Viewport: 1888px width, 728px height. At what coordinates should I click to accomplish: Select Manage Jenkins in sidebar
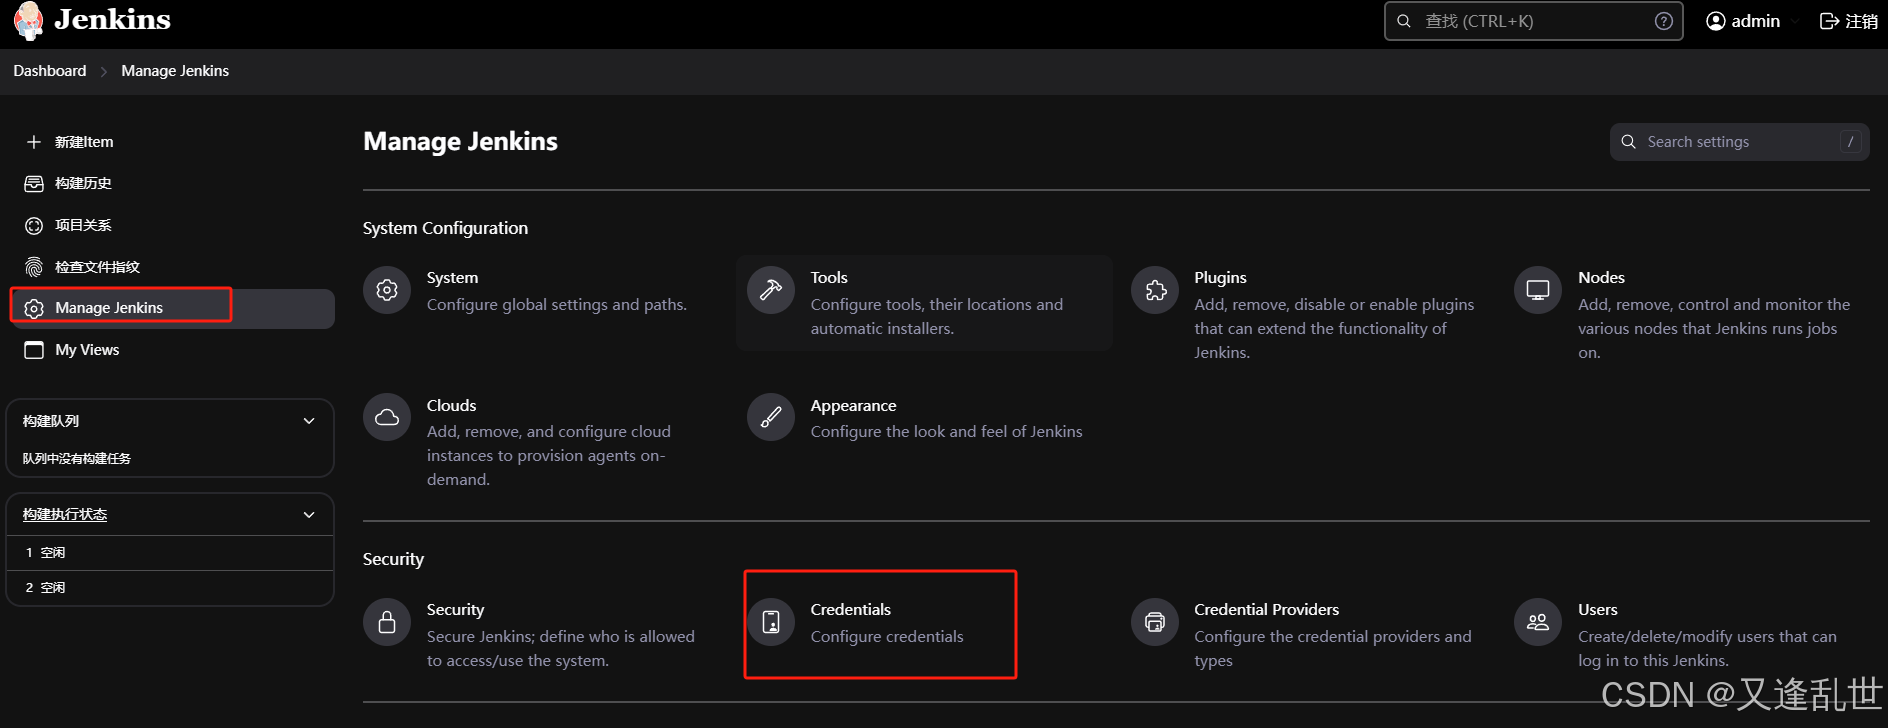(x=172, y=308)
